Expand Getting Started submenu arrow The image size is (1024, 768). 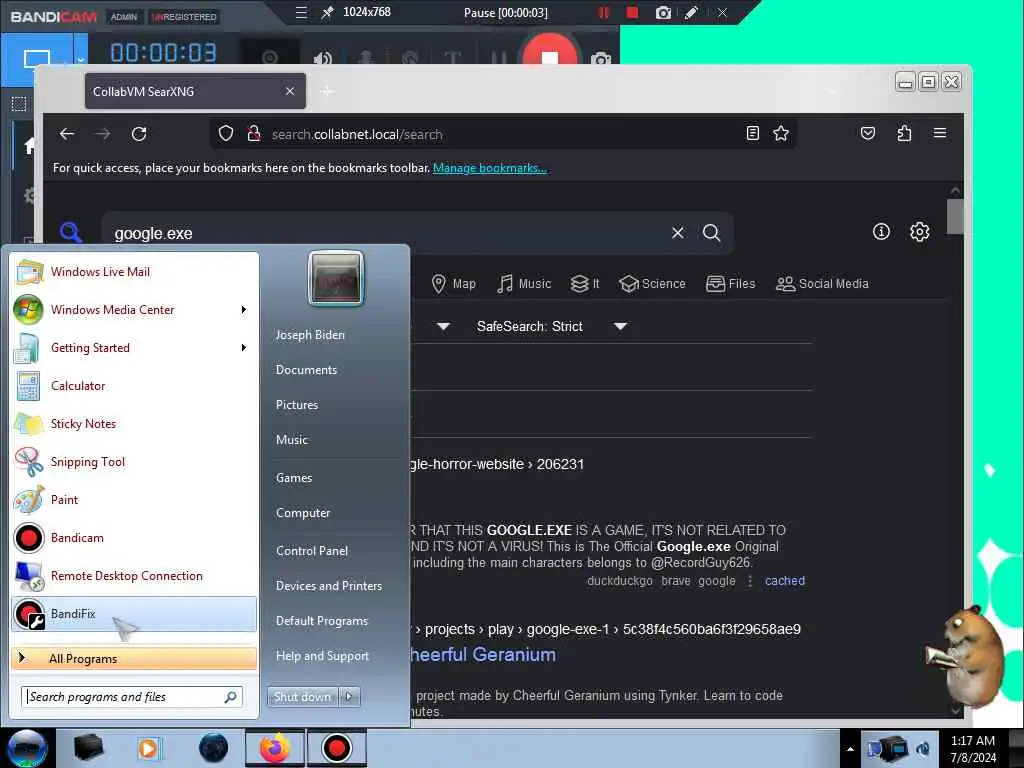(x=244, y=347)
